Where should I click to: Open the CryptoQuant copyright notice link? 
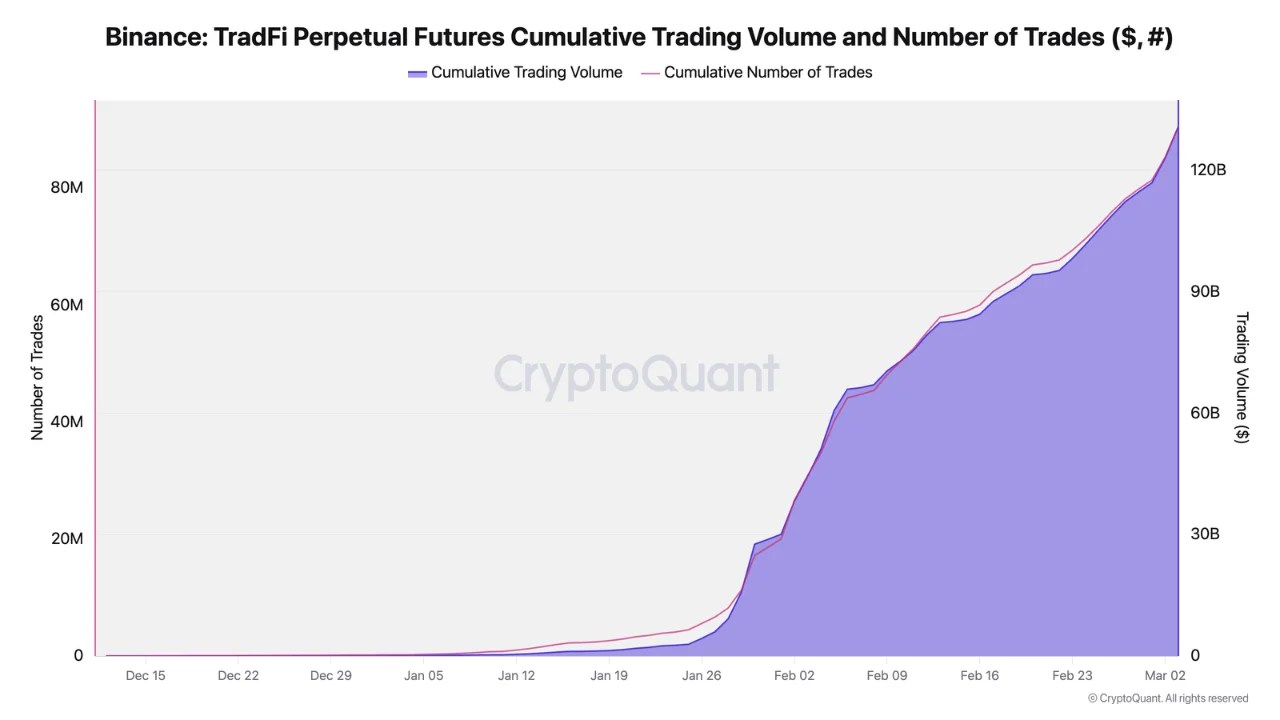tap(1167, 698)
